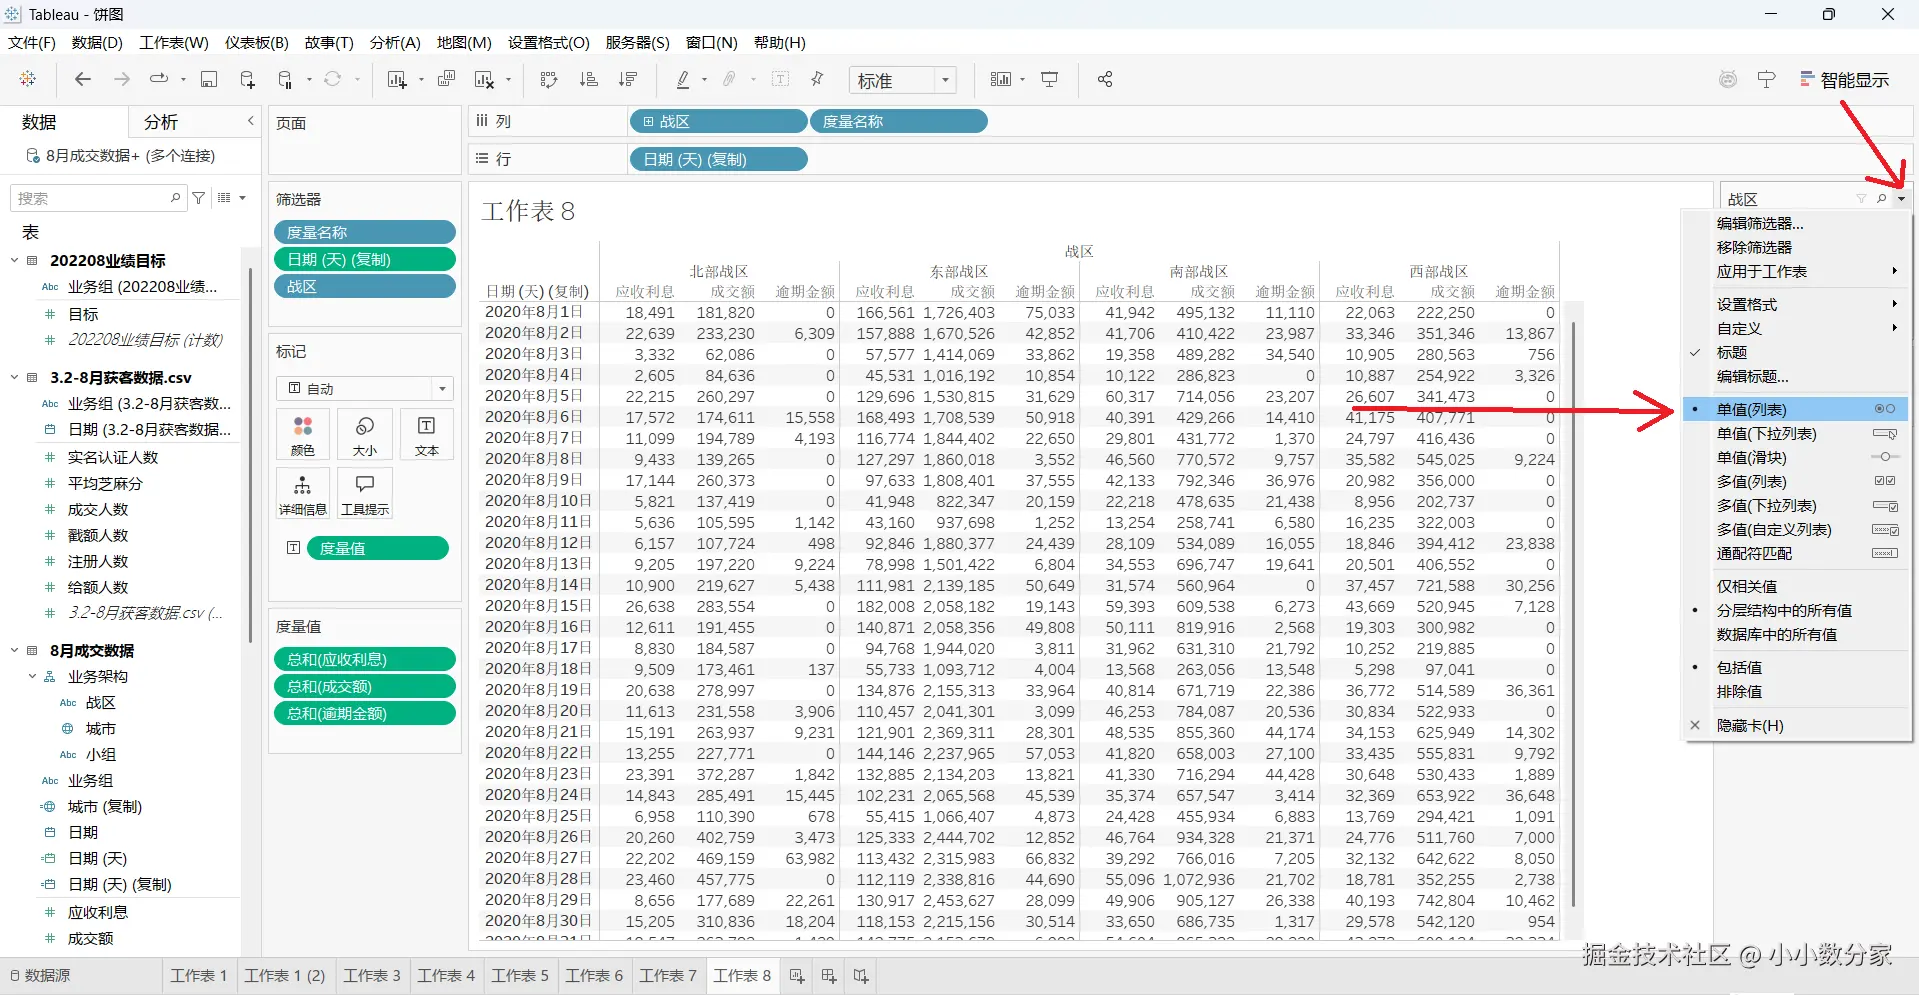1919x995 pixels.
Task: Click the search icon on 战区 filter card
Action: pos(1881,199)
